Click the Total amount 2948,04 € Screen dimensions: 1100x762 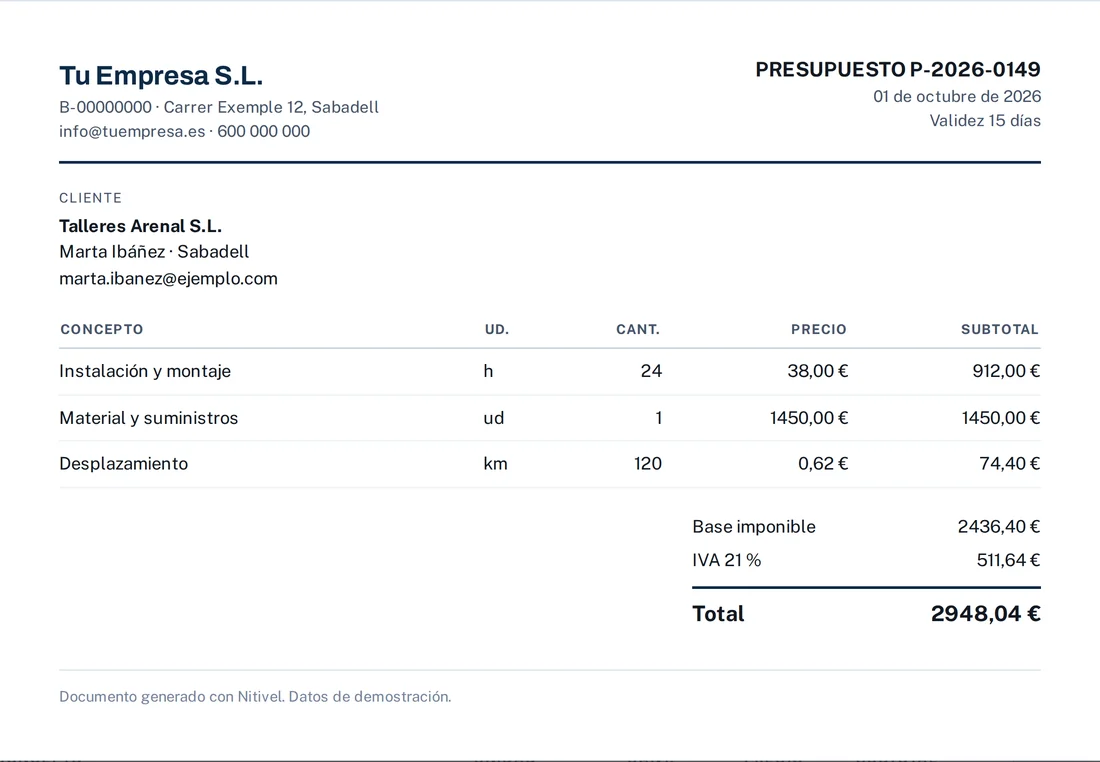coord(986,613)
